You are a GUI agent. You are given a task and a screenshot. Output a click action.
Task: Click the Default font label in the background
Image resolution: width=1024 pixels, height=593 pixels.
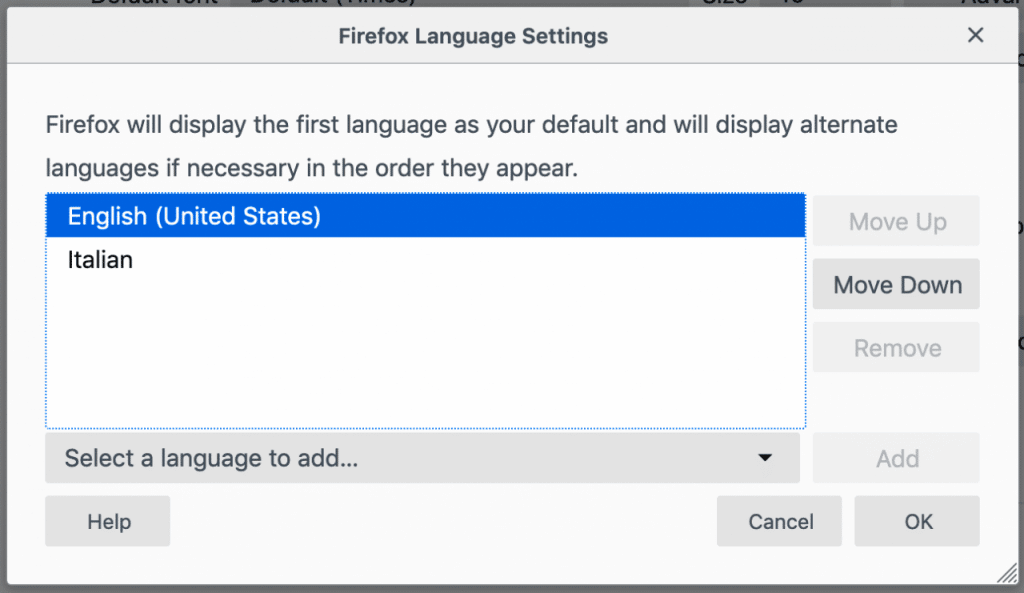click(152, 3)
